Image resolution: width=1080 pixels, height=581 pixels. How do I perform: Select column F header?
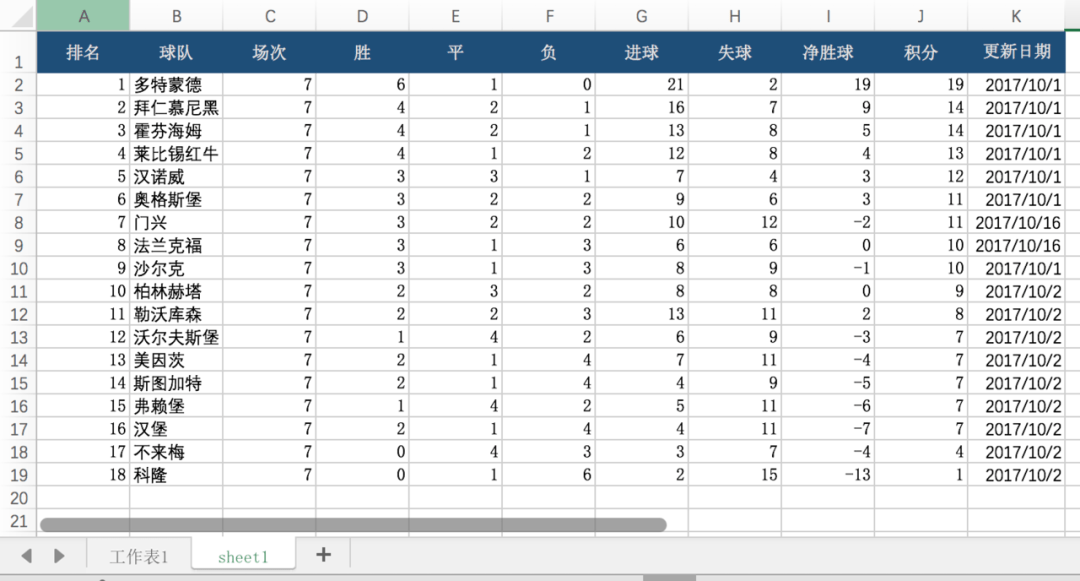549,16
